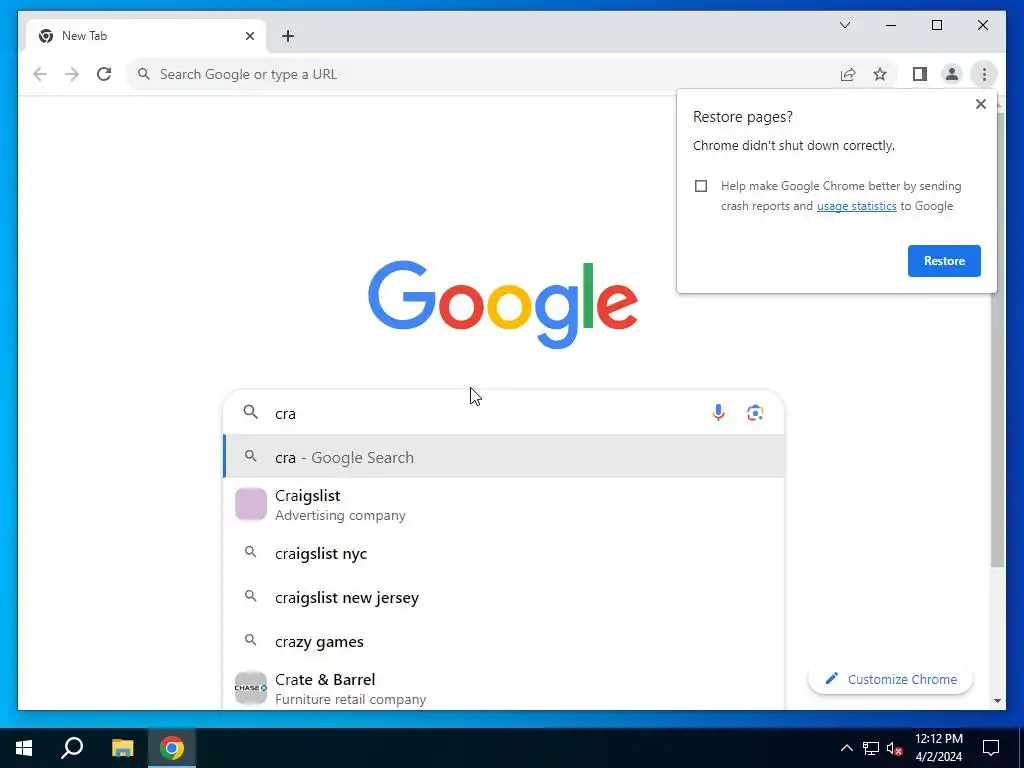
Task: Click Customize Chrome button
Action: [x=890, y=679]
